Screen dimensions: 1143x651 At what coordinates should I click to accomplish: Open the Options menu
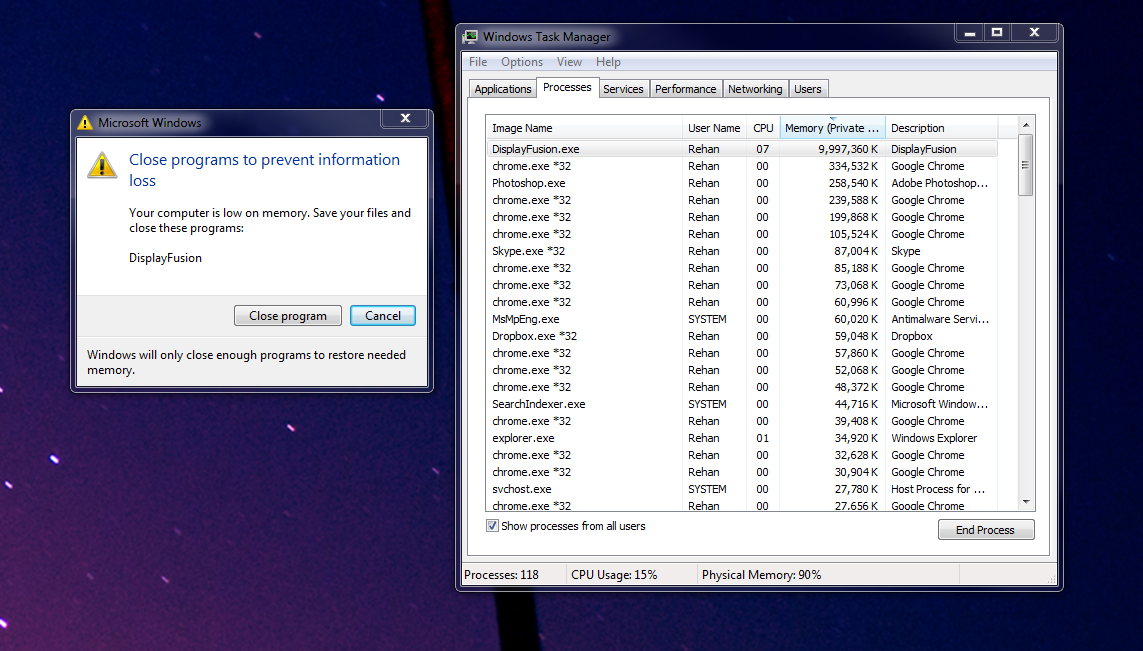(x=522, y=62)
